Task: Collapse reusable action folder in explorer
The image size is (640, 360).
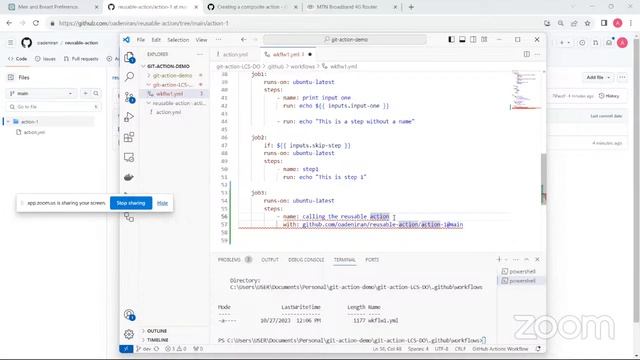Action: click(173, 103)
